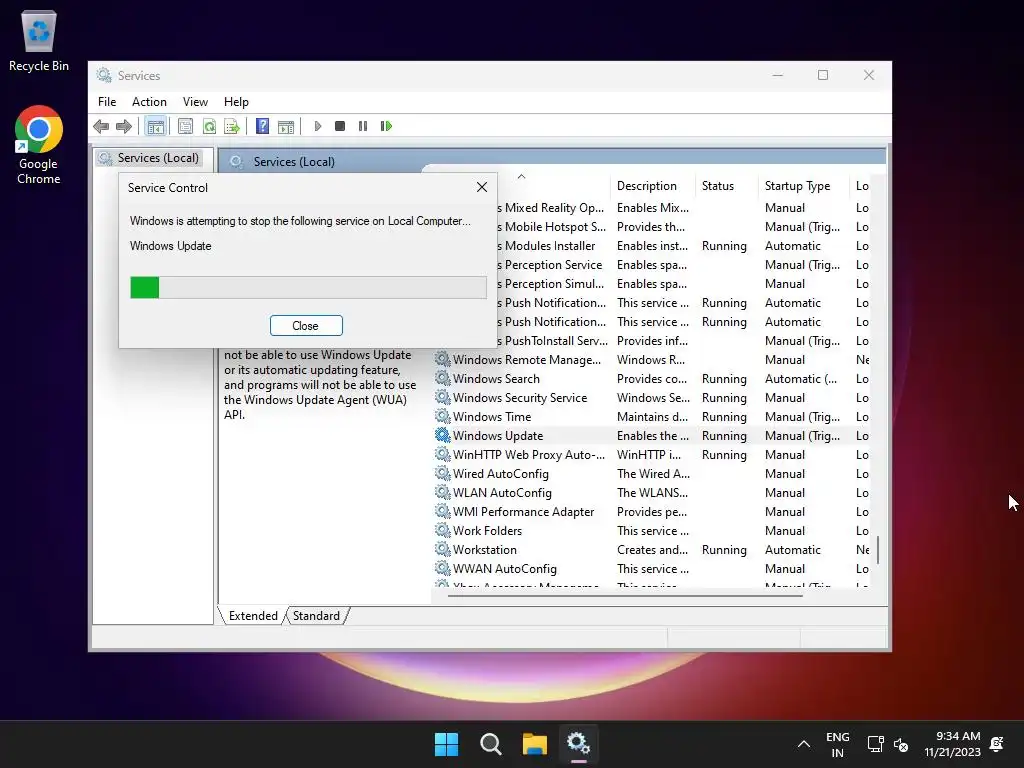Click 'The Wired A...' description cell

(x=653, y=473)
